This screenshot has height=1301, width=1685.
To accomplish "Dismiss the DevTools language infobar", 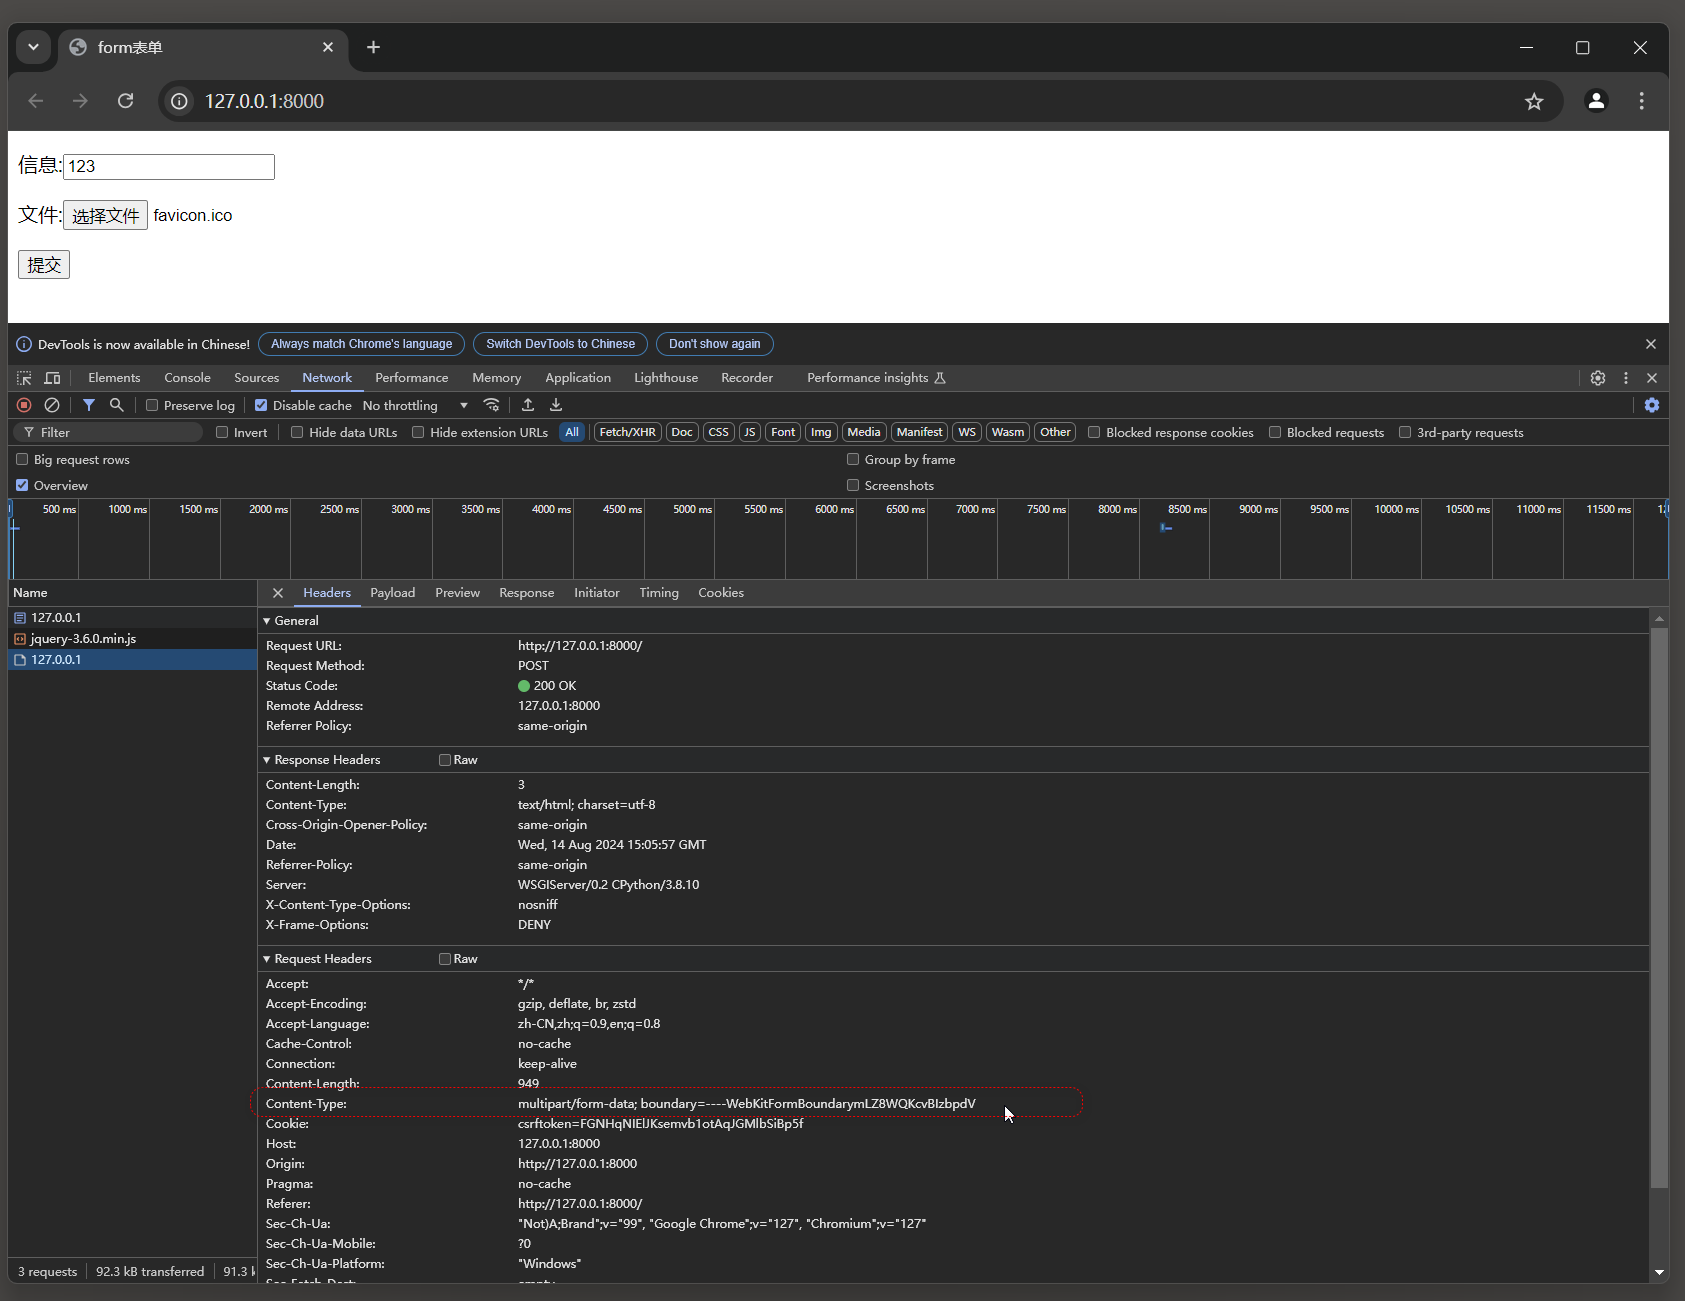I will point(1651,344).
